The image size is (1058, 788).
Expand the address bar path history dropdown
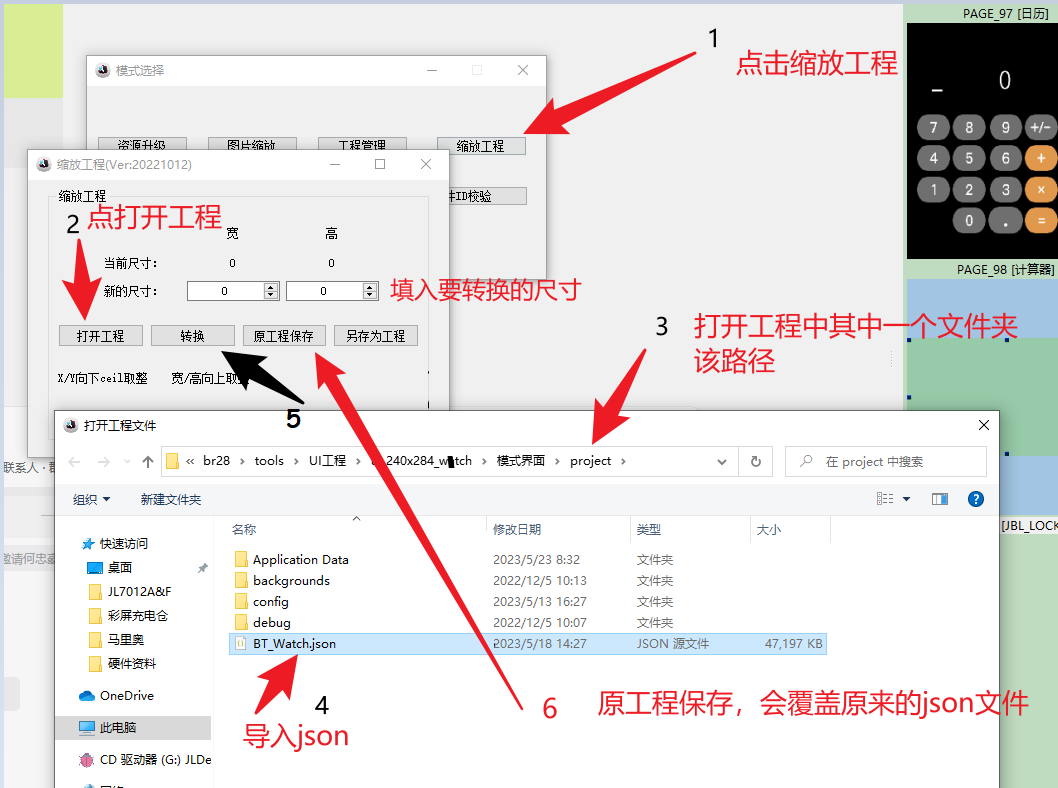pyautogui.click(x=722, y=461)
